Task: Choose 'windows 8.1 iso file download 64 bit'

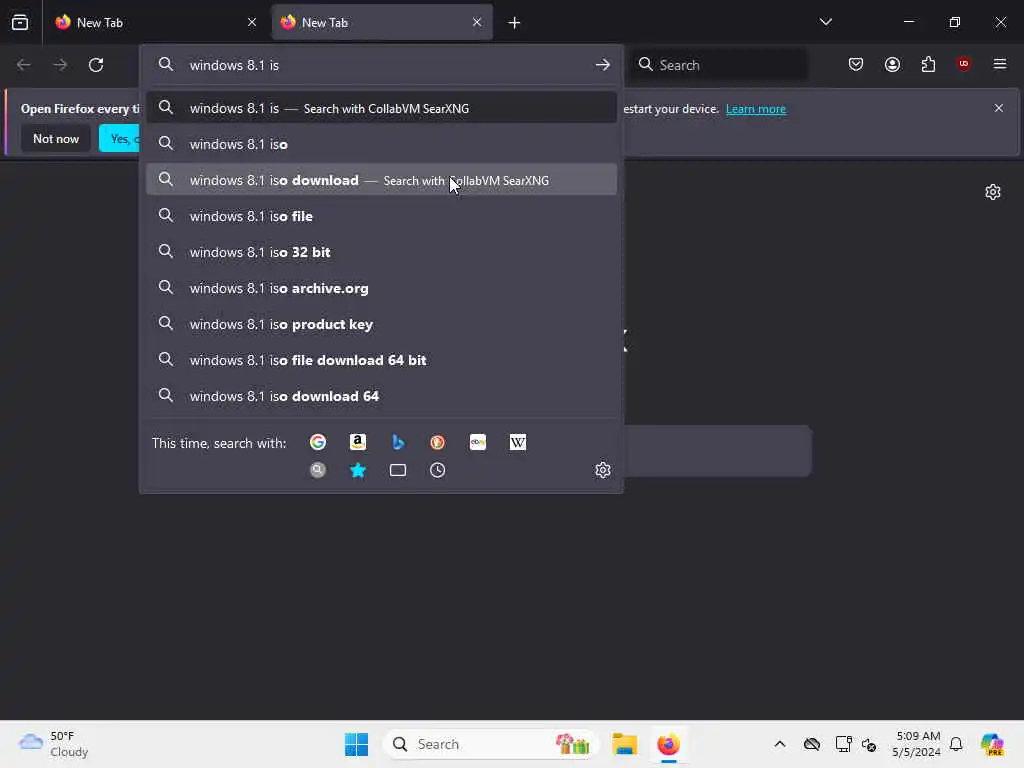Action: (381, 360)
